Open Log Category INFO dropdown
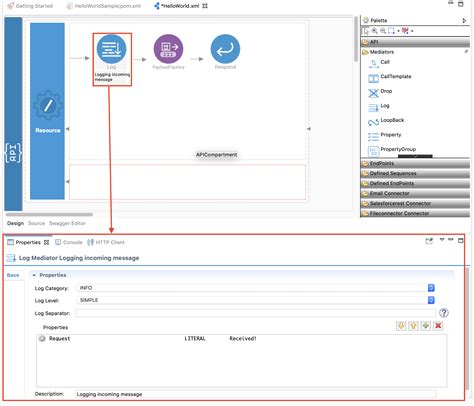The height and width of the screenshot is (406, 474). pyautogui.click(x=431, y=288)
